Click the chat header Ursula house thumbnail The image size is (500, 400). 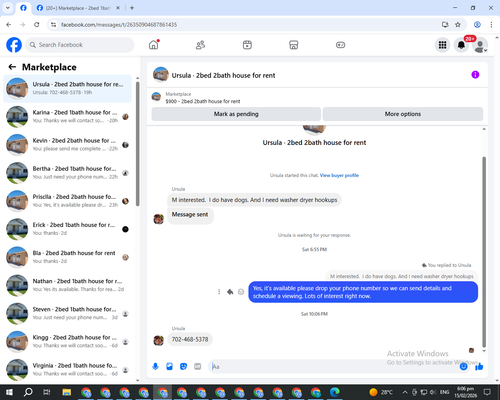(161, 75)
